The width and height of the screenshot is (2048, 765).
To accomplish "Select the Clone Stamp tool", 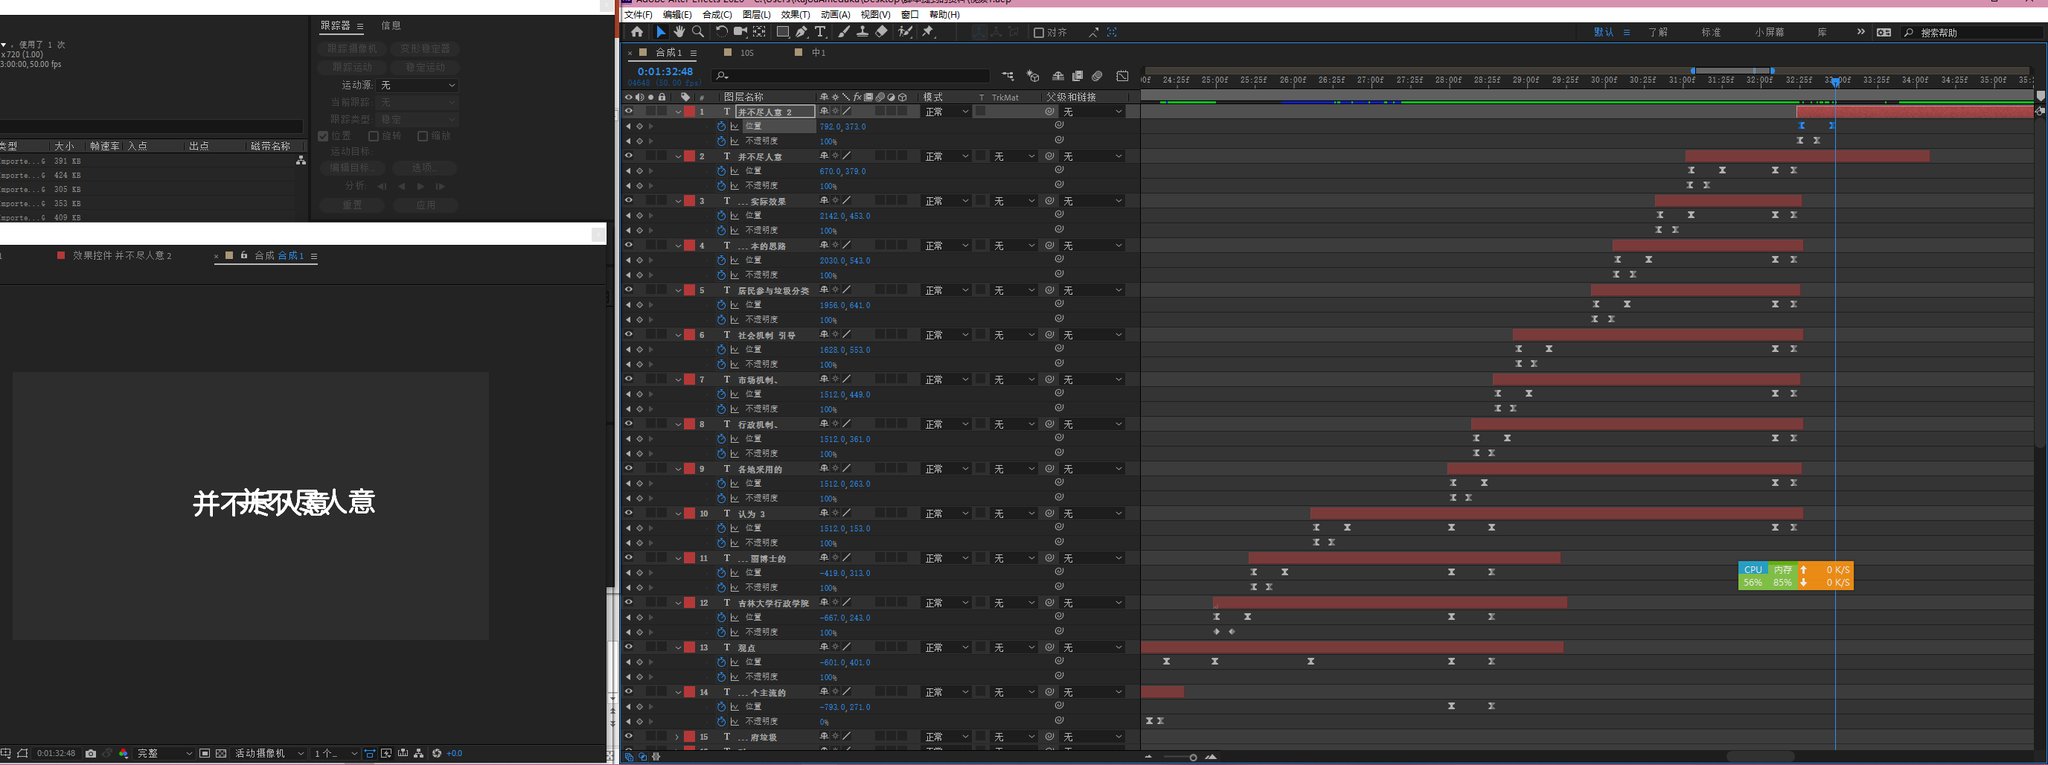I will point(862,32).
